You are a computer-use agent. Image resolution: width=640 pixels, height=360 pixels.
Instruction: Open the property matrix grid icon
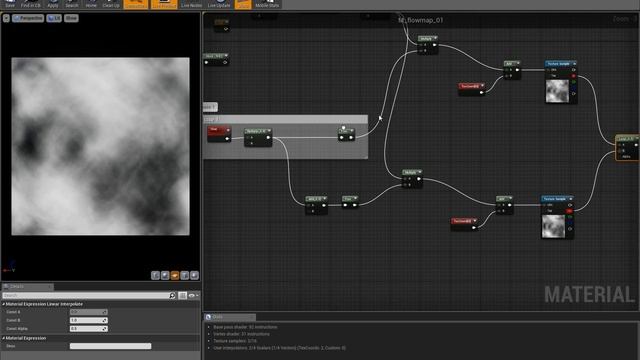pos(182,295)
